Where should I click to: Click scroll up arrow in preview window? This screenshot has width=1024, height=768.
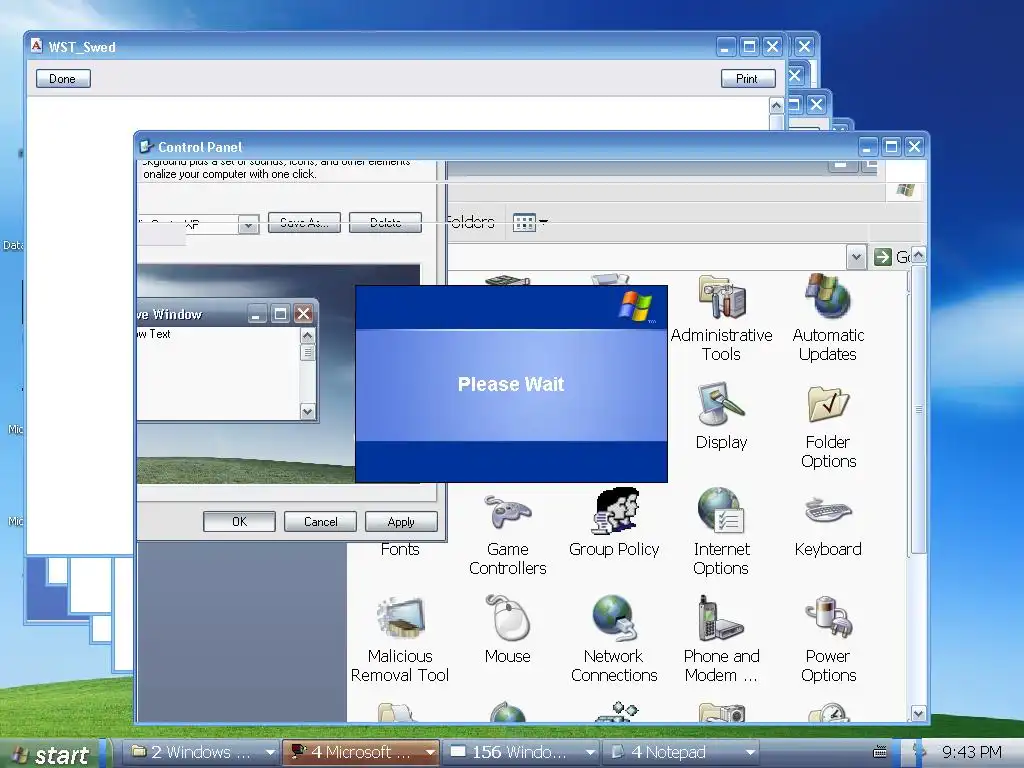(307, 336)
